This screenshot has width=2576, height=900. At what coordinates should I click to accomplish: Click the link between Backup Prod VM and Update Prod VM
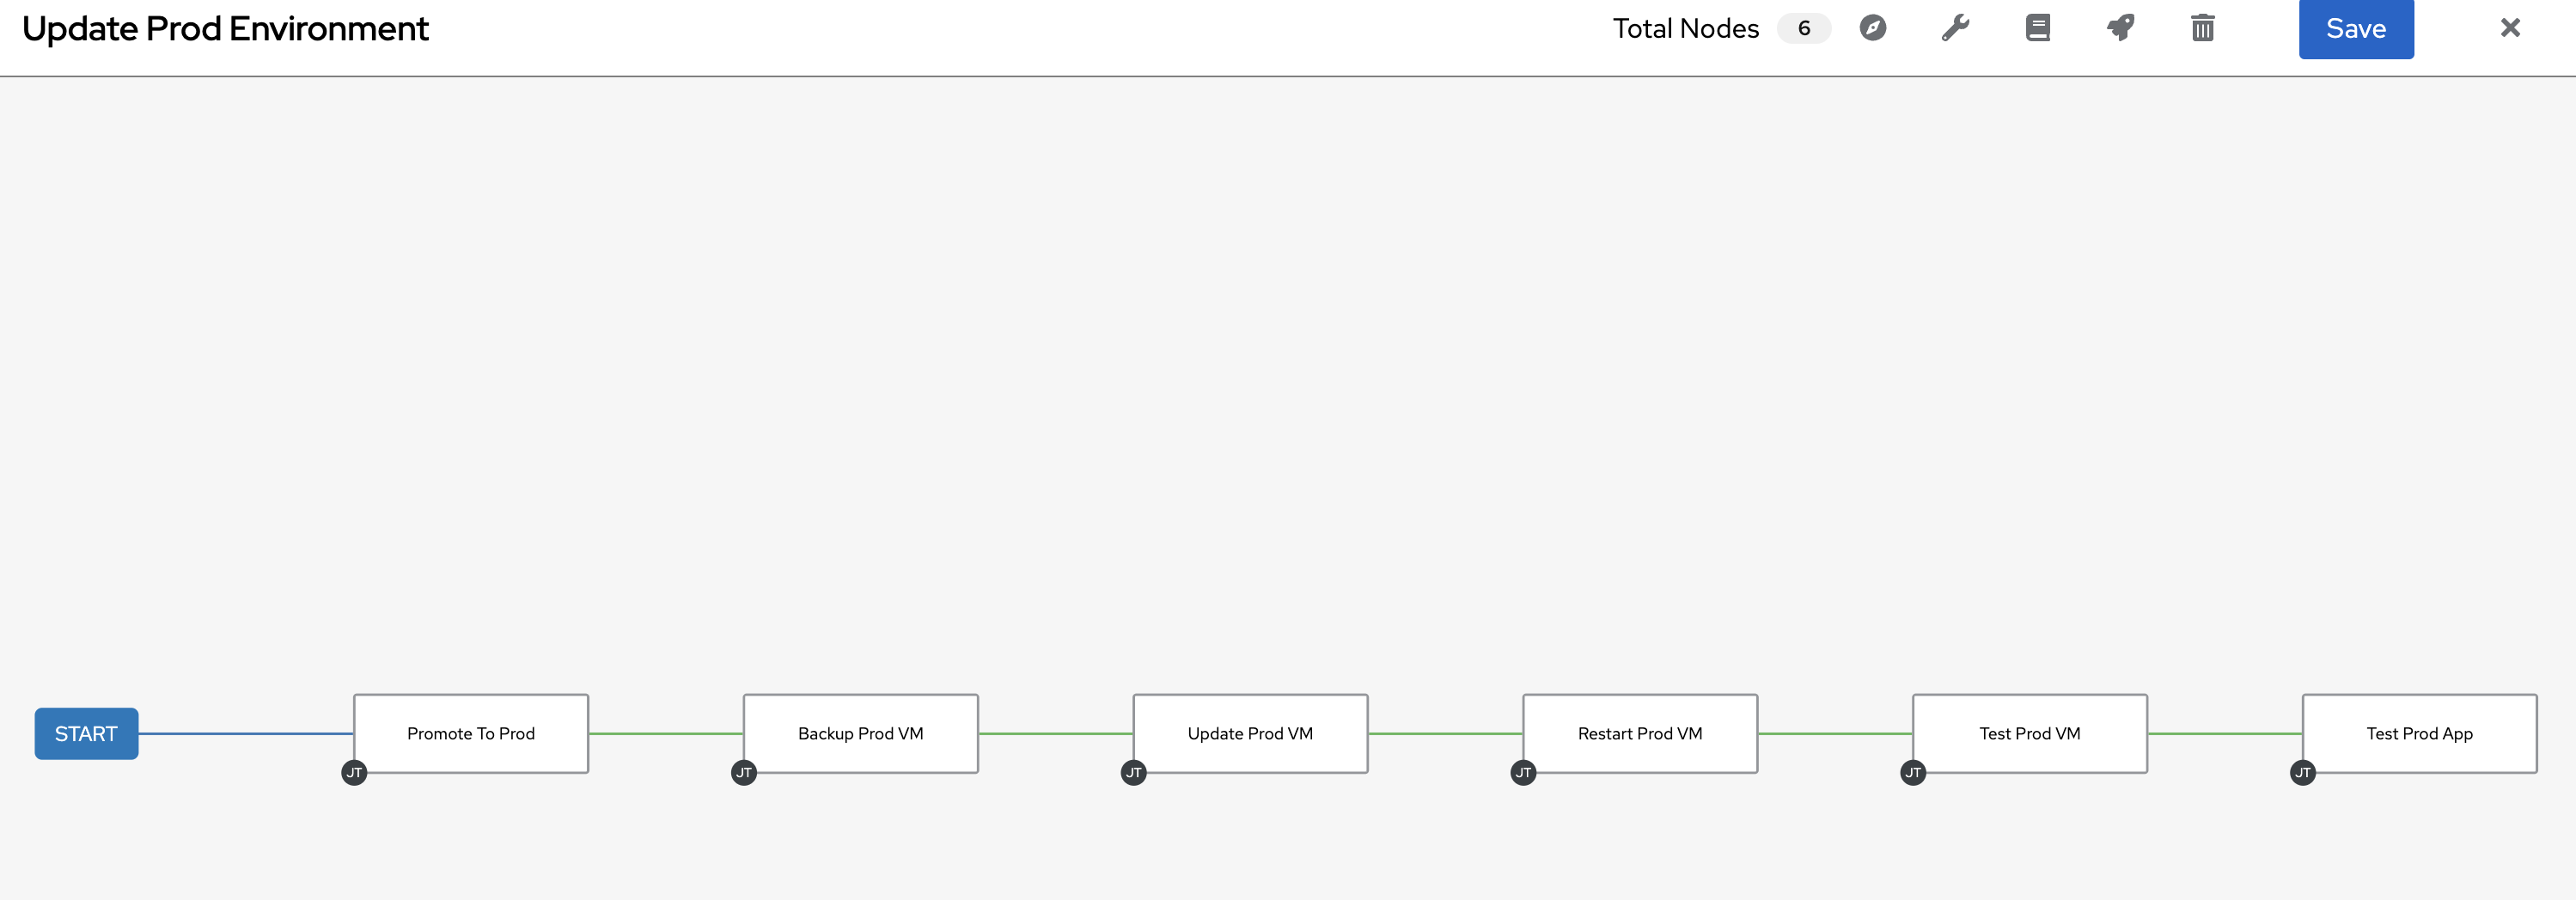pos(1055,733)
